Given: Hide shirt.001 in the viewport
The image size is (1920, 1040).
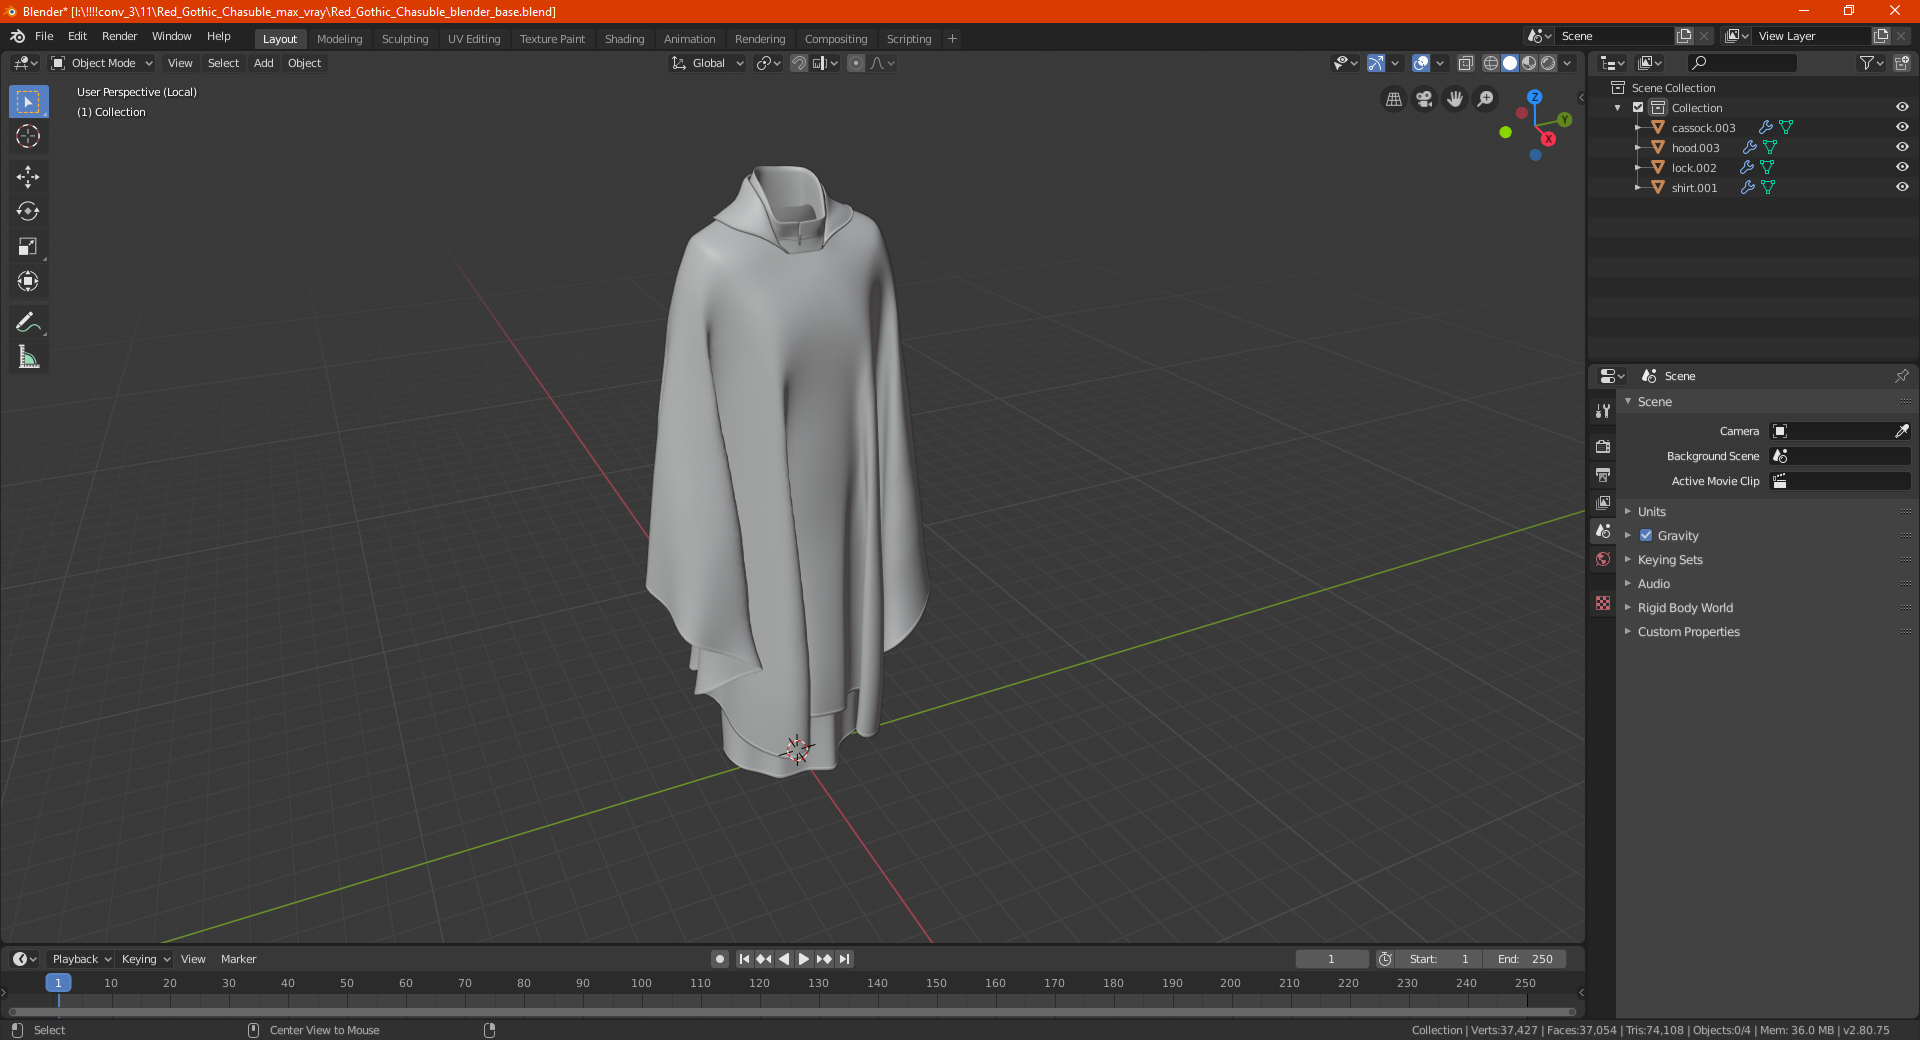Looking at the screenshot, I should click(x=1902, y=187).
